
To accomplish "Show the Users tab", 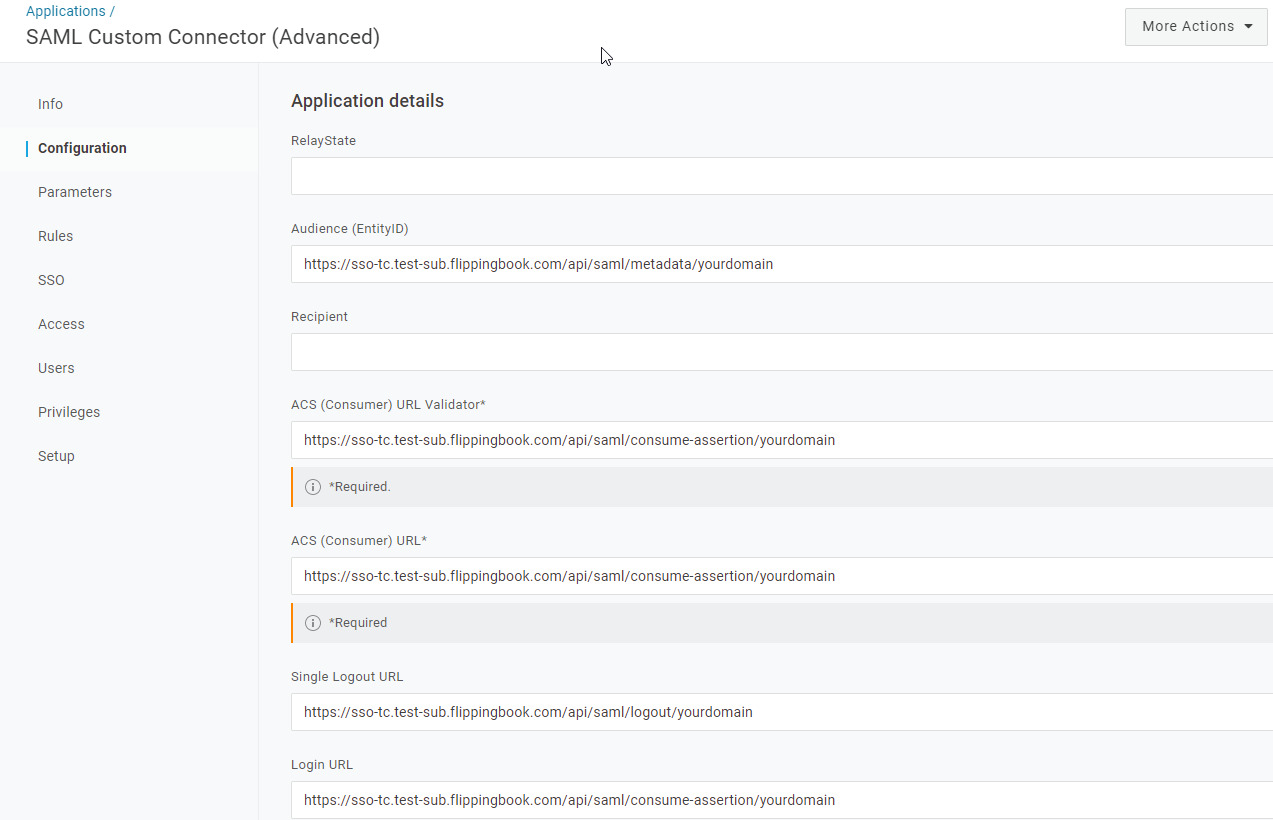I will point(56,368).
